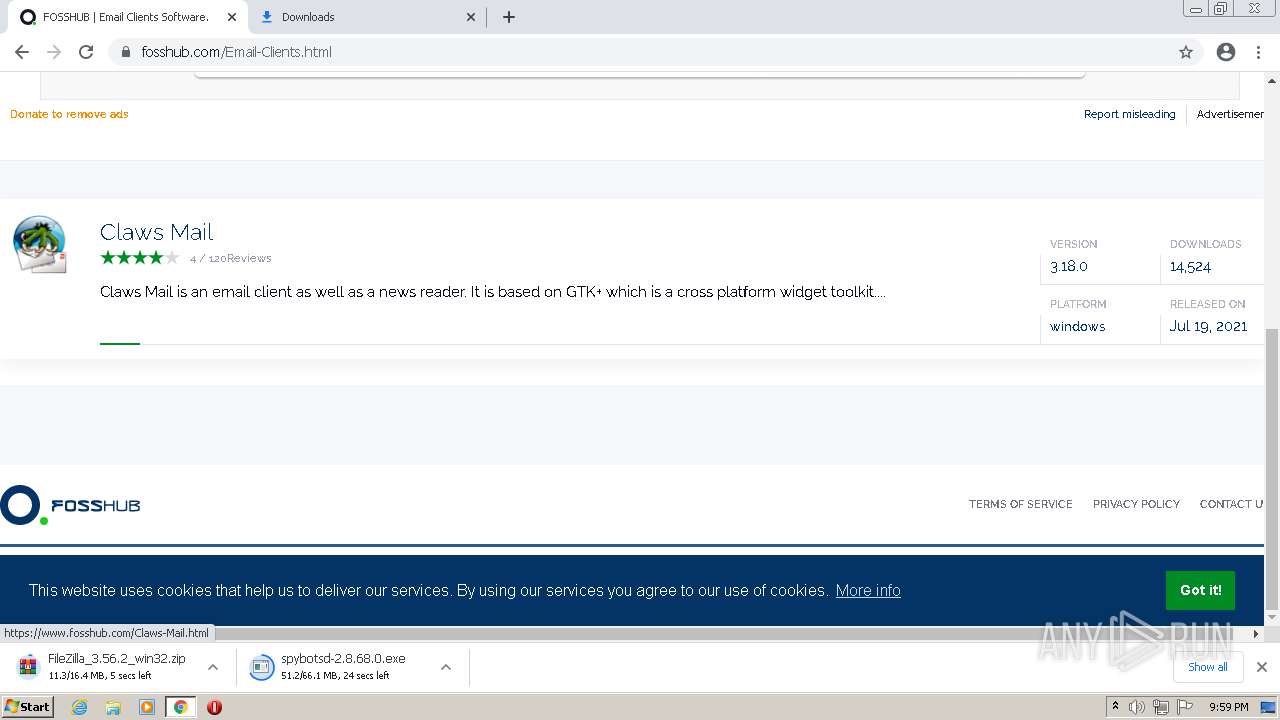Open Terms of Service page
Screen dimensions: 1280x720
[x=1020, y=504]
